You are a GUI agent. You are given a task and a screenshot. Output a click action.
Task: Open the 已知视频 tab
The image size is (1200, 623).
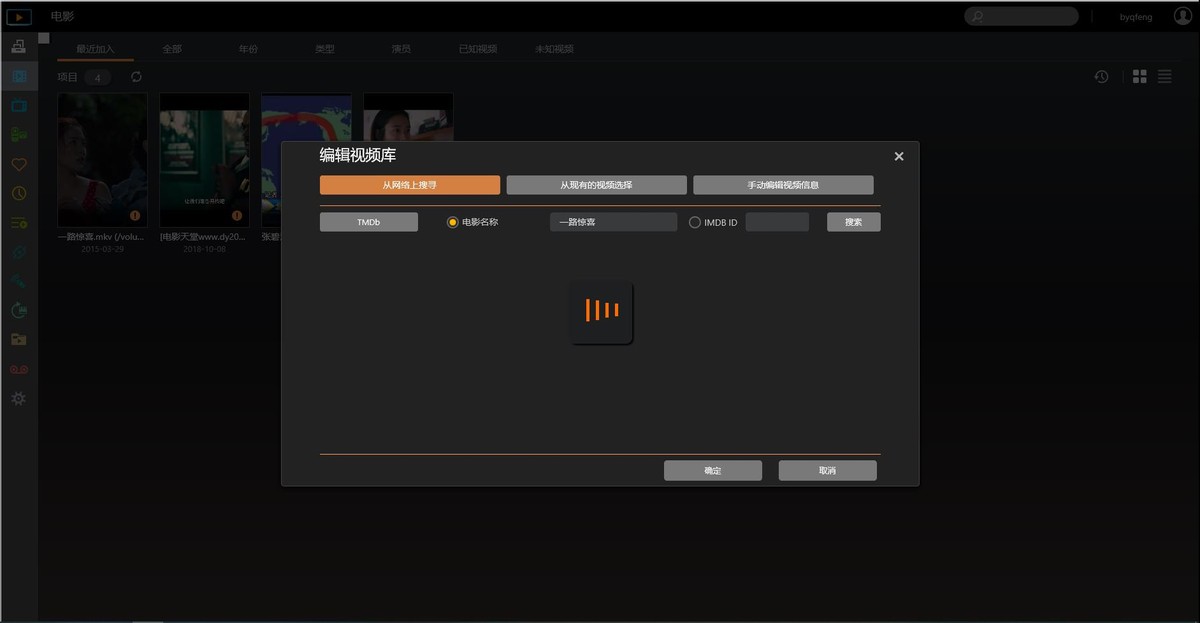[478, 49]
